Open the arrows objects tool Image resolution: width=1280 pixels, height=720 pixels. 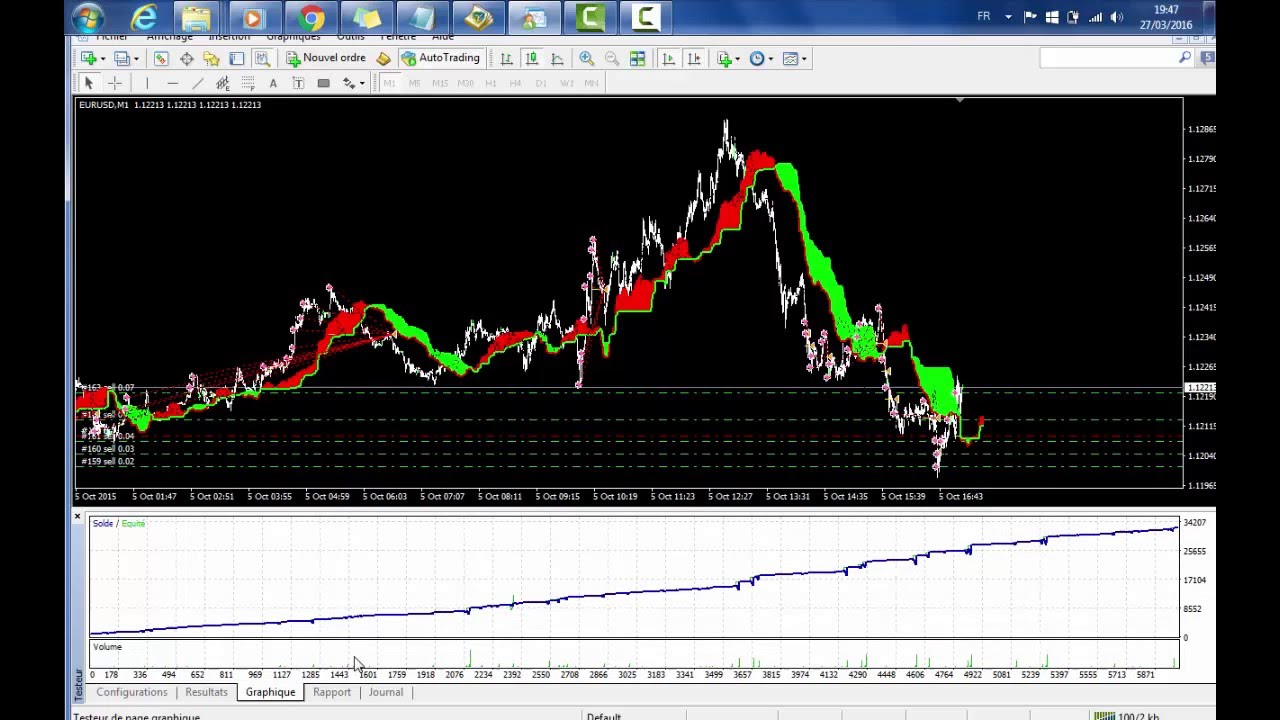point(348,83)
